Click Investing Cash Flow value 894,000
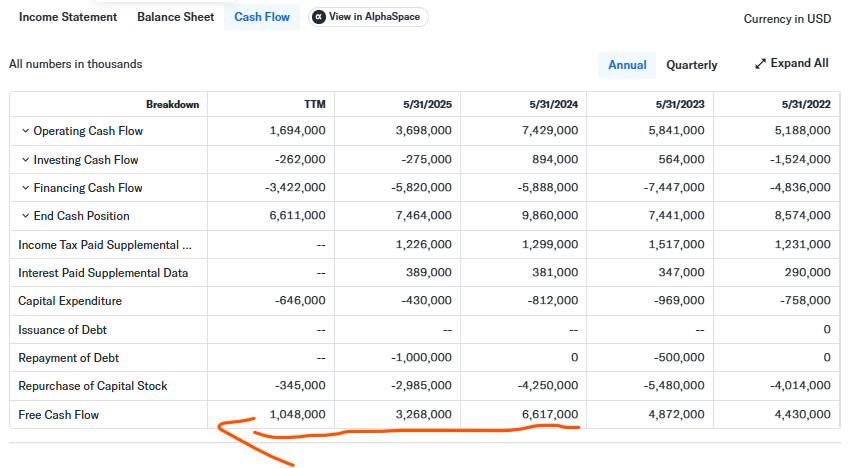Screen dimensions: 850x468 tap(555, 159)
